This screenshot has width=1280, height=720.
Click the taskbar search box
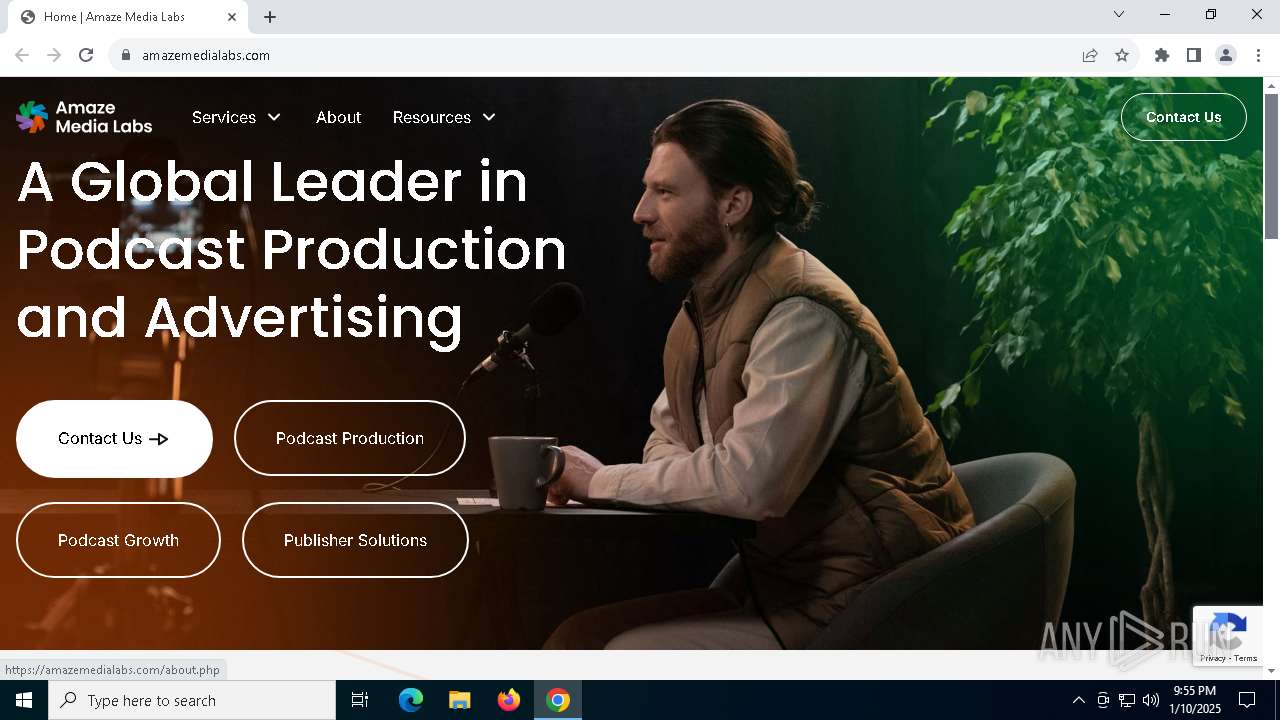(192, 700)
